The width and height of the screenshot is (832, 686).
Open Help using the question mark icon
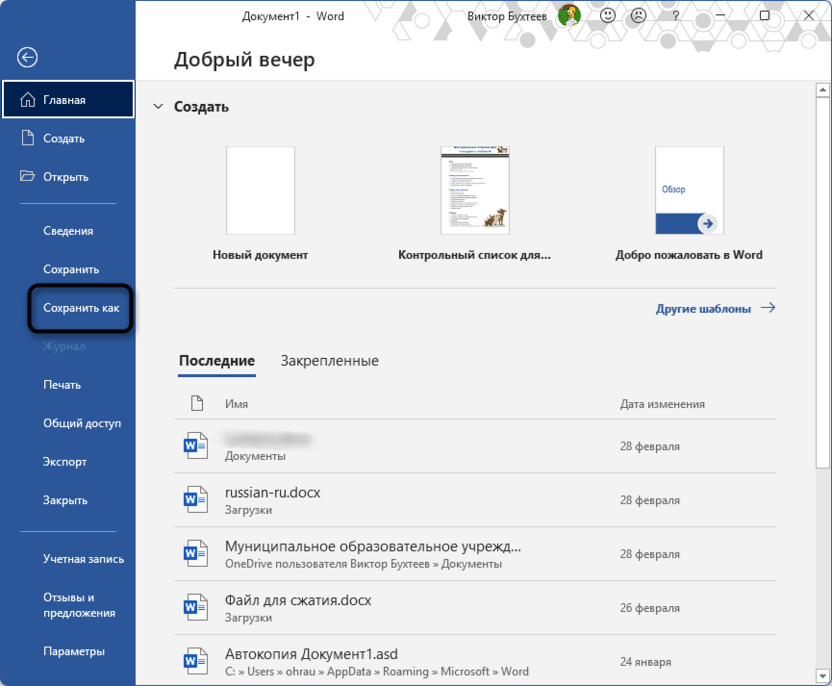coord(674,15)
